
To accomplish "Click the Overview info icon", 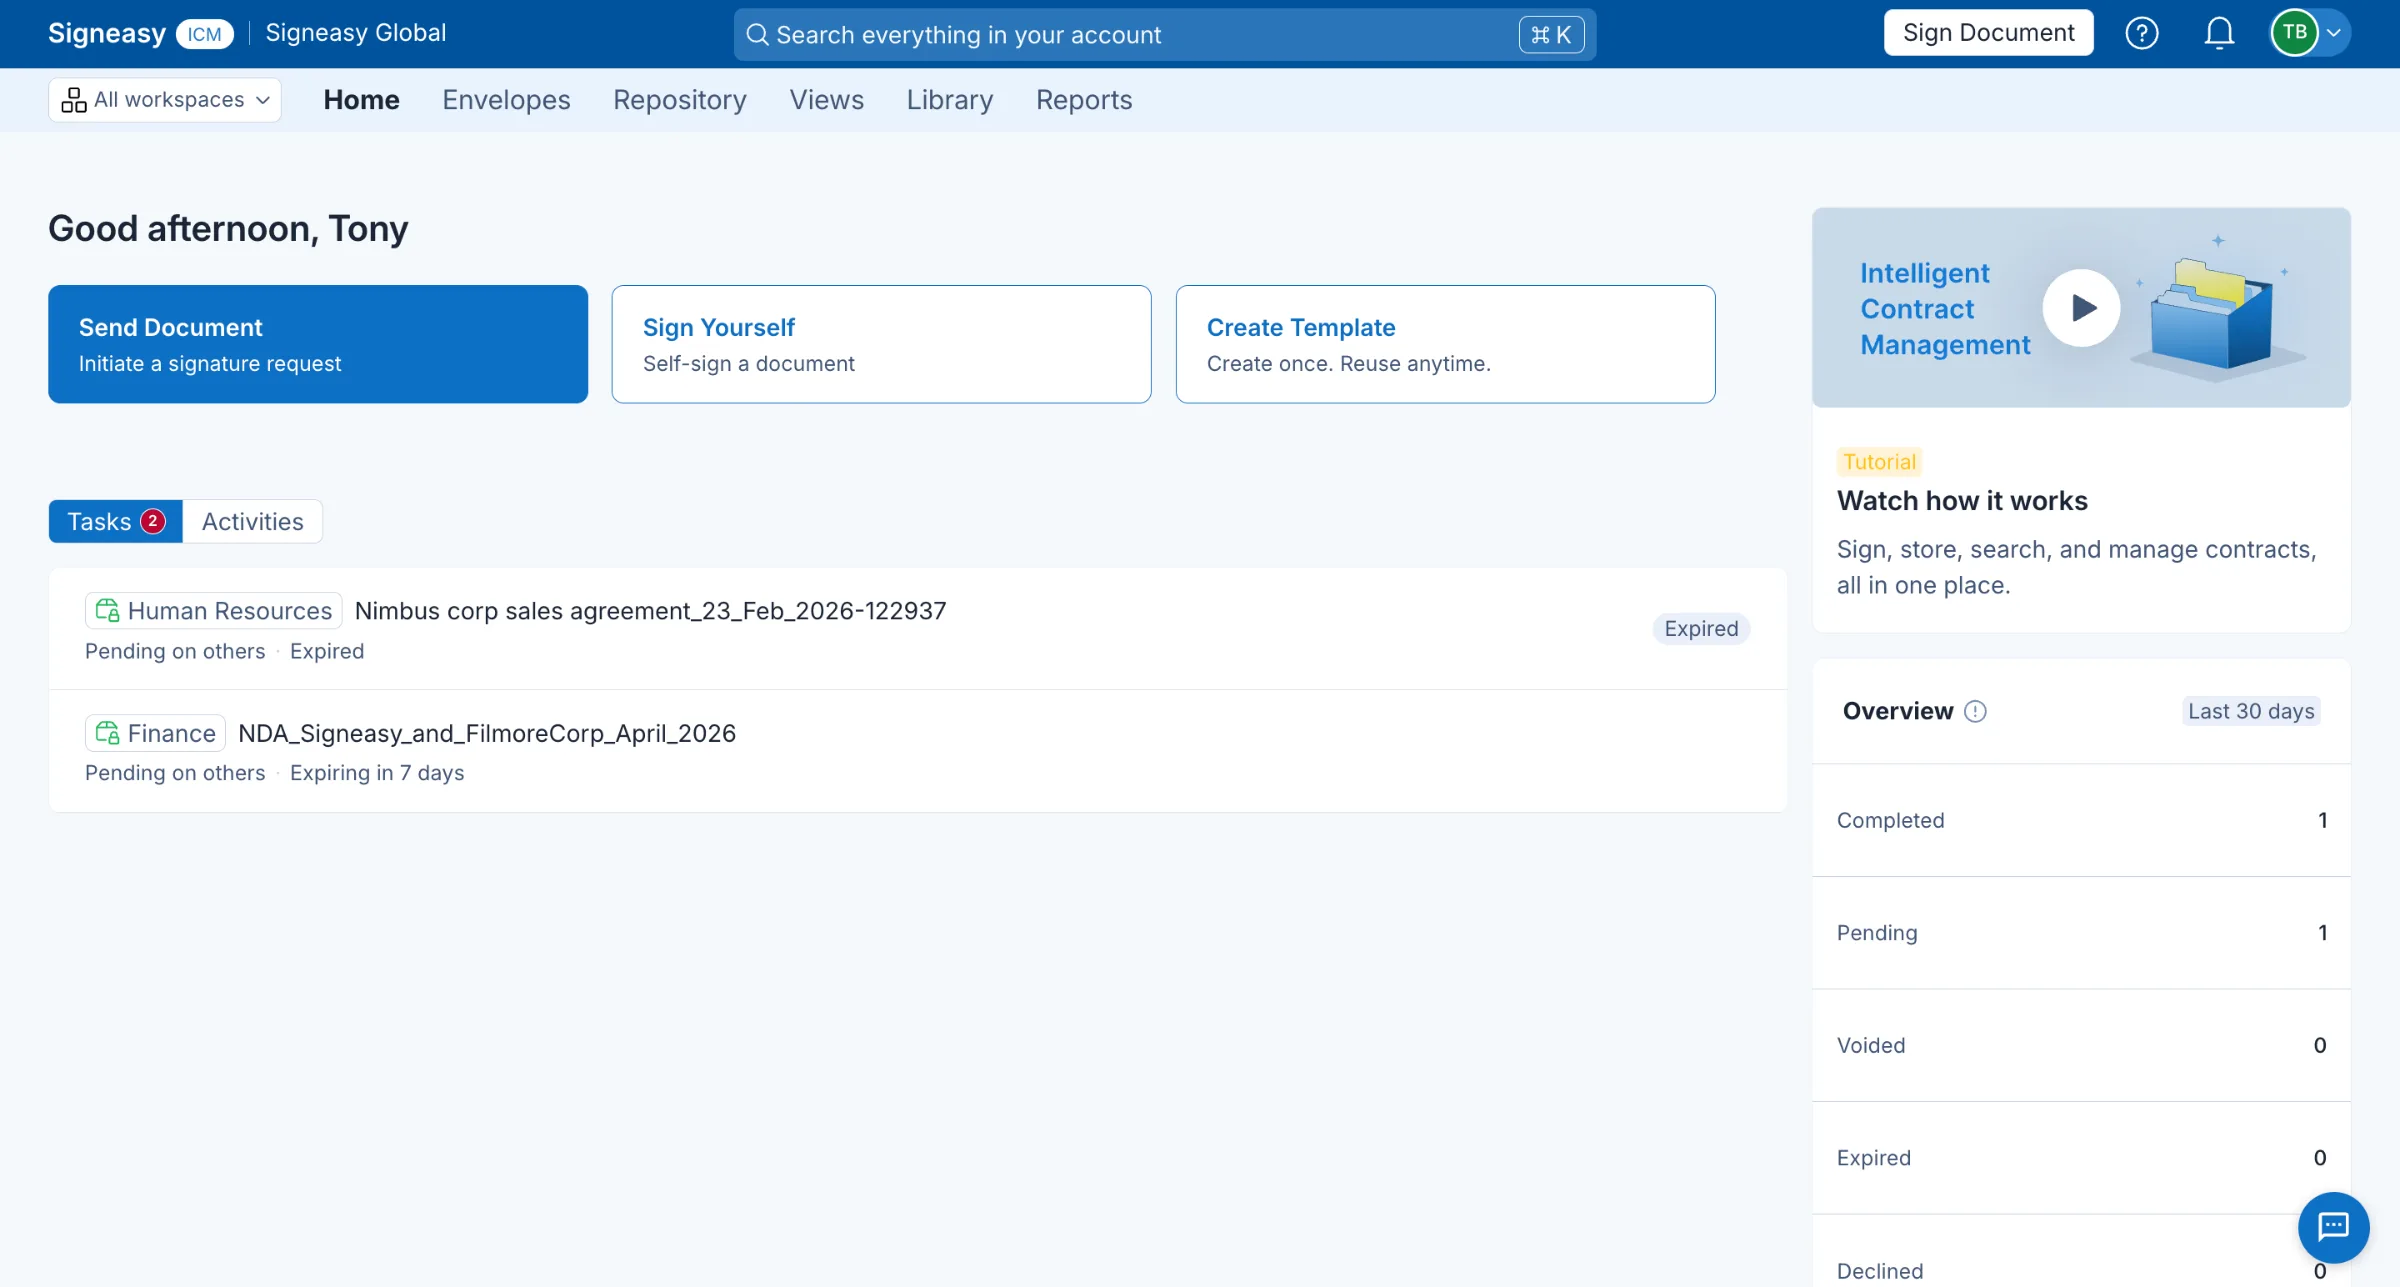I will (1975, 711).
